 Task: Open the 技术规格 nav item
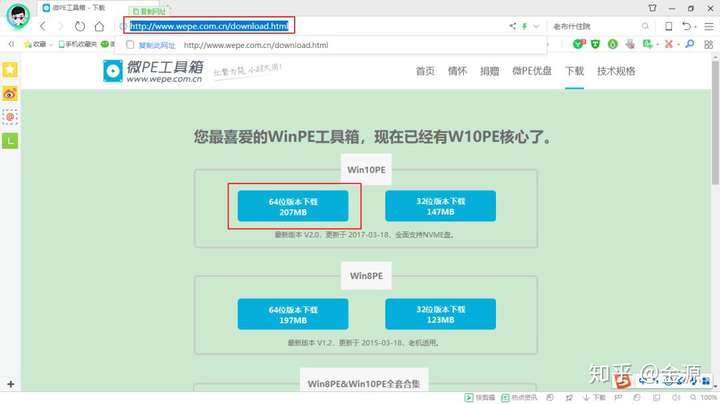[616, 71]
